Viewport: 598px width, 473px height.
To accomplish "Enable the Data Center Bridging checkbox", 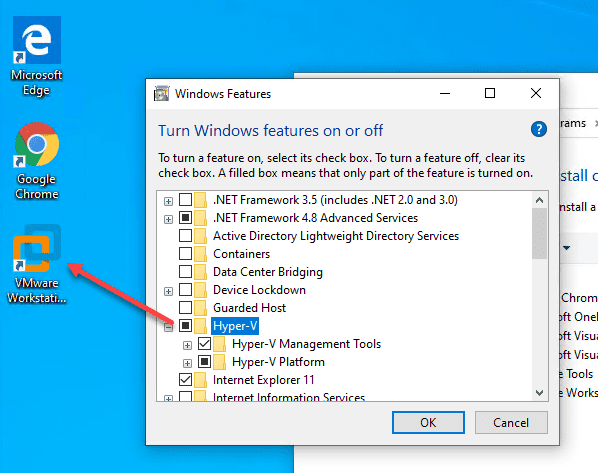I will click(x=185, y=271).
